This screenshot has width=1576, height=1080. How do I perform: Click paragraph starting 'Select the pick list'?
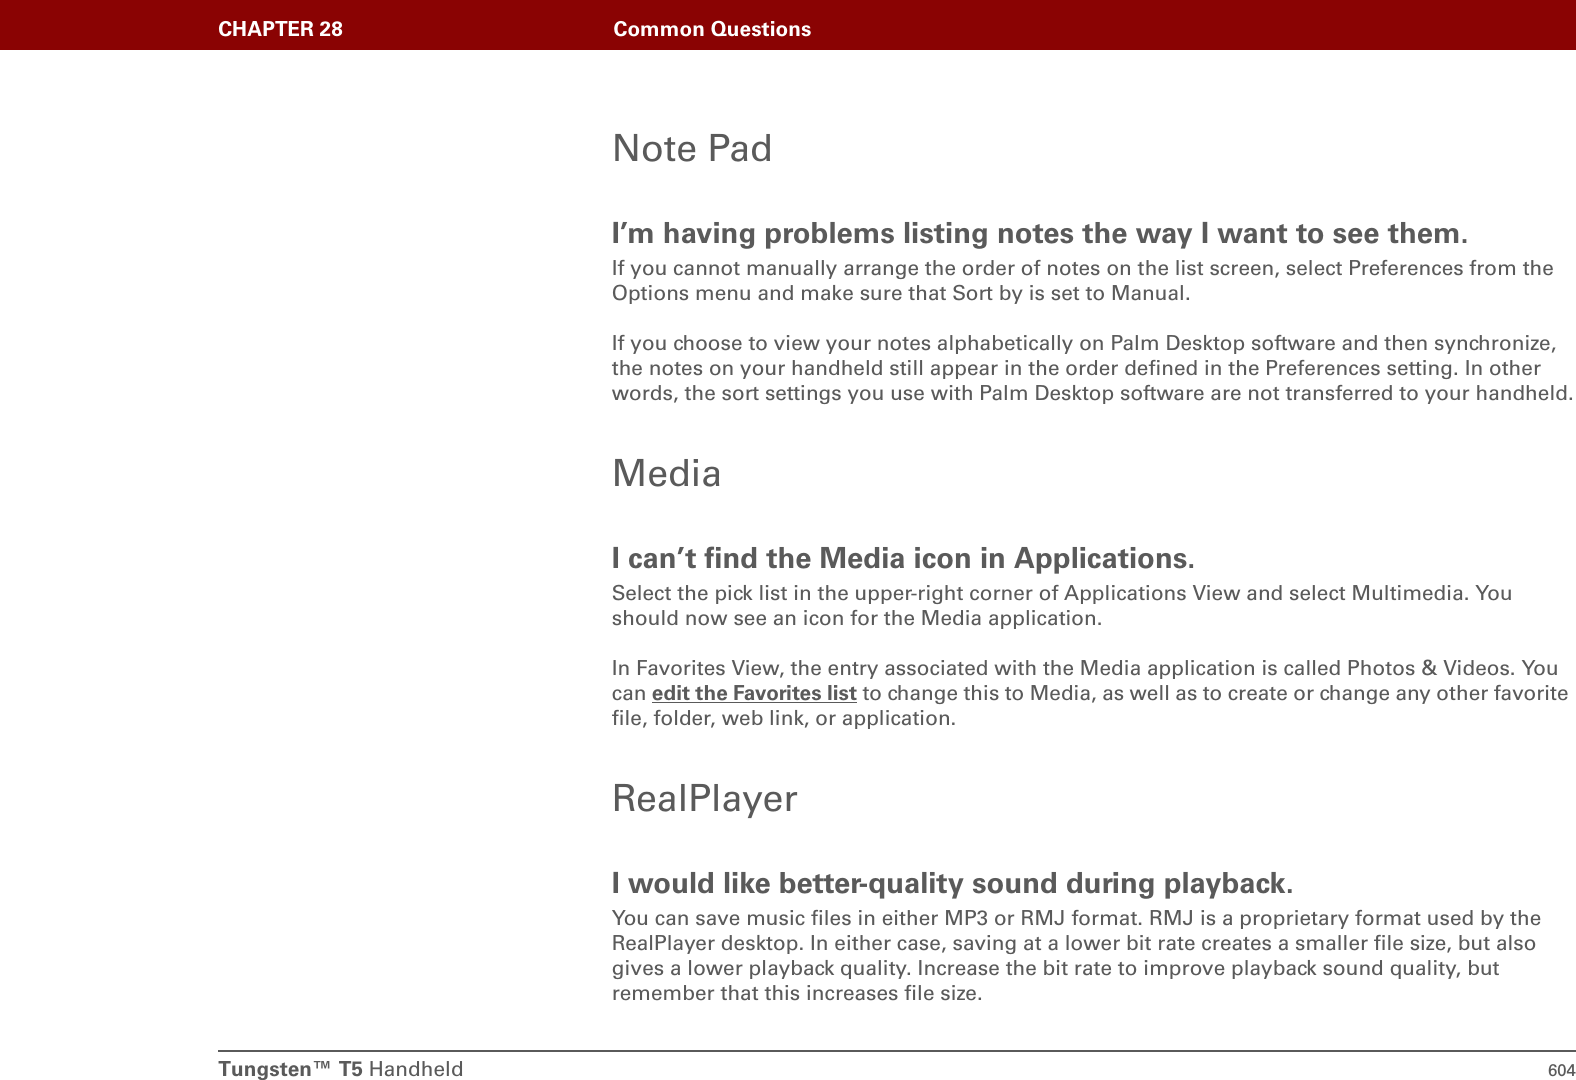[1062, 606]
